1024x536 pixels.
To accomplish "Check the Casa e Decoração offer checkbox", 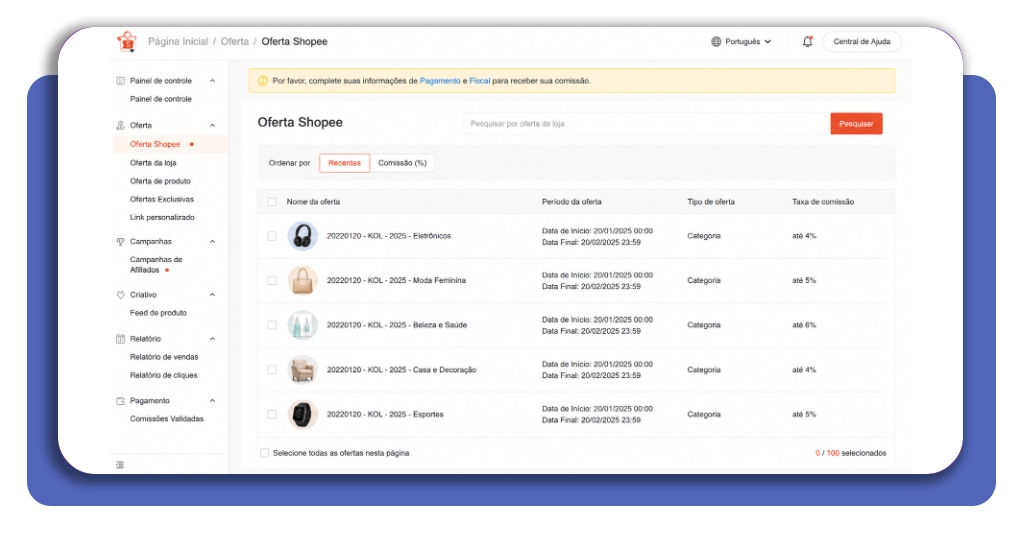I will click(272, 370).
